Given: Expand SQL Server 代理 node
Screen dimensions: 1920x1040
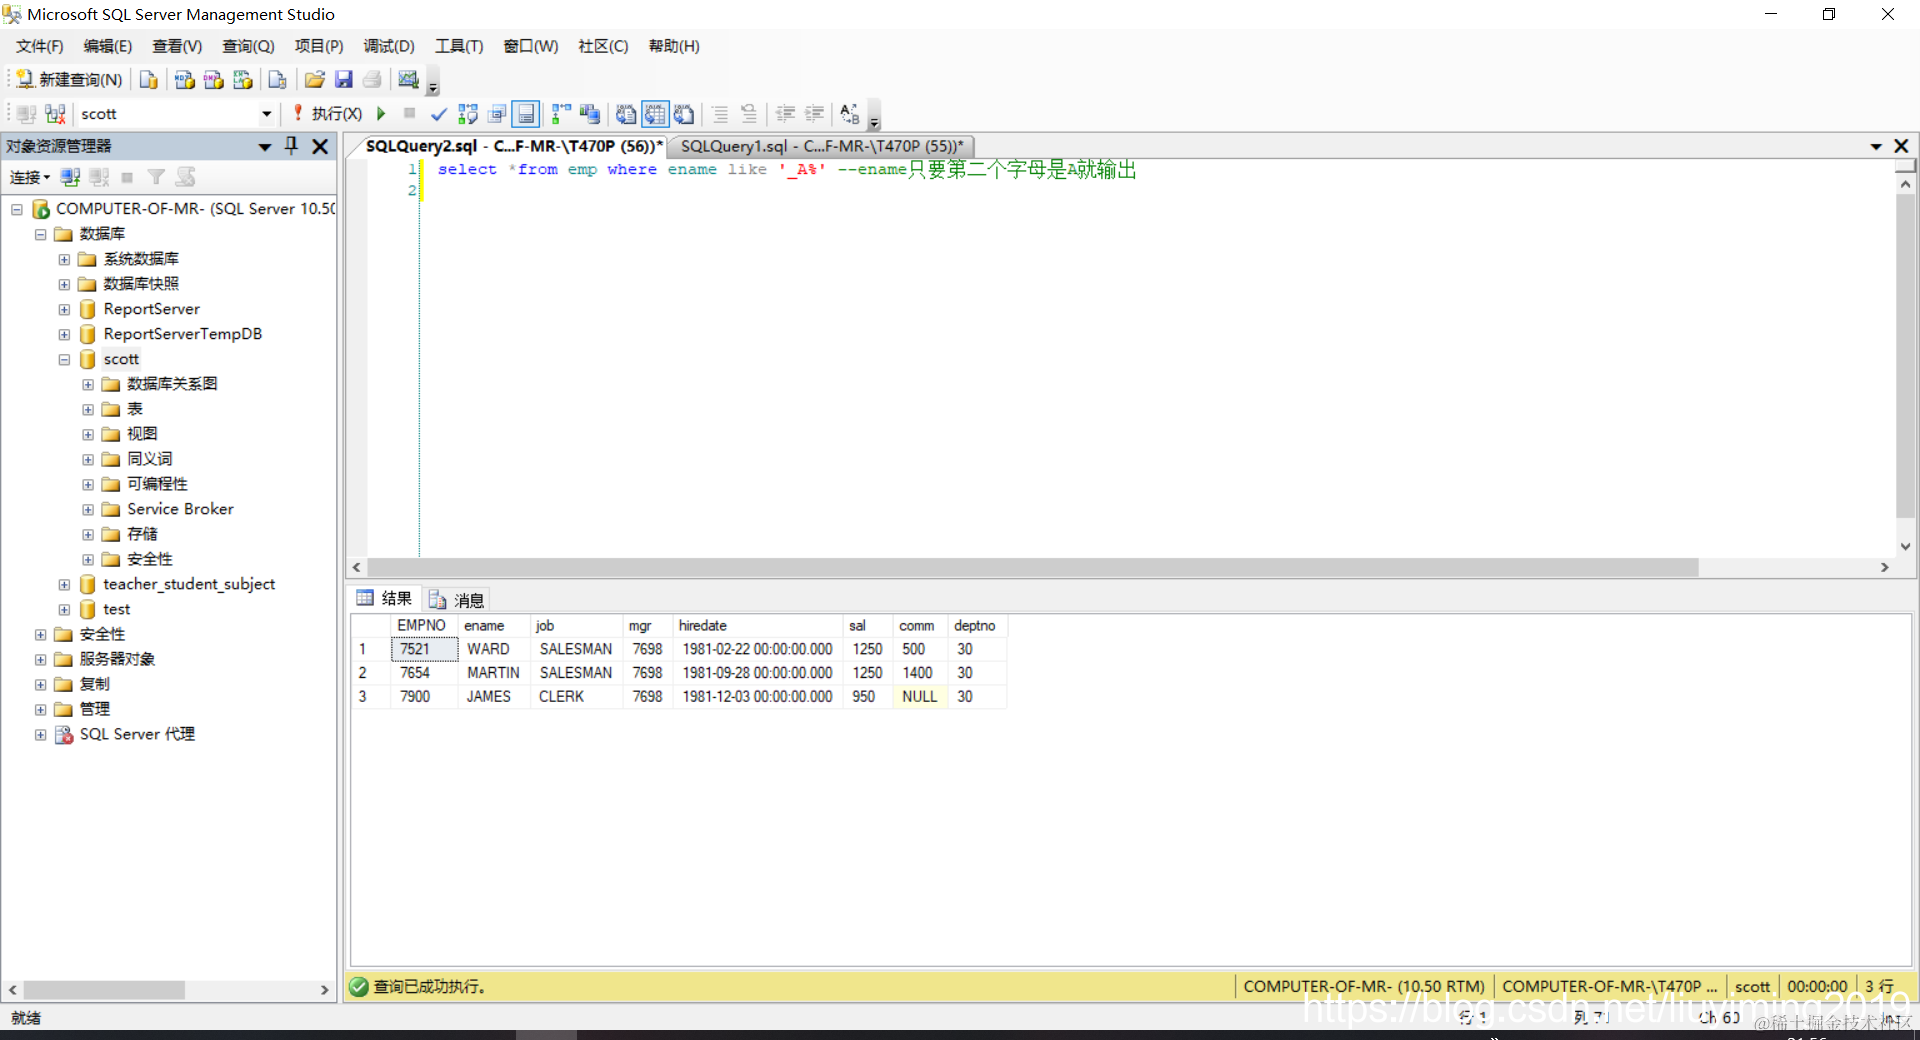Looking at the screenshot, I should pyautogui.click(x=40, y=734).
